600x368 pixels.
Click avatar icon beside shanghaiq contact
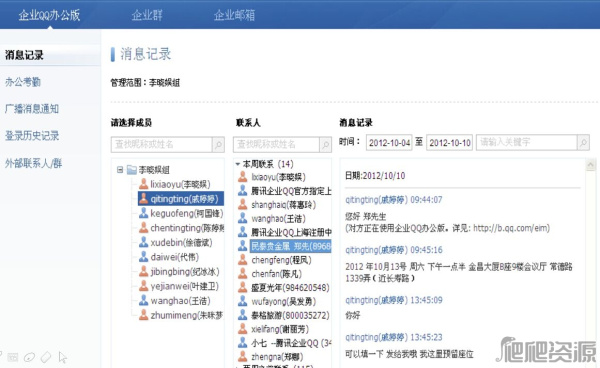pyautogui.click(x=243, y=204)
